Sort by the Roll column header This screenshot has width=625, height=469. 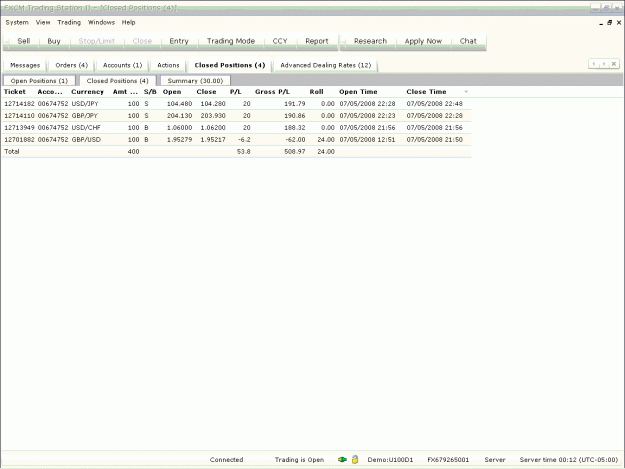[x=316, y=92]
